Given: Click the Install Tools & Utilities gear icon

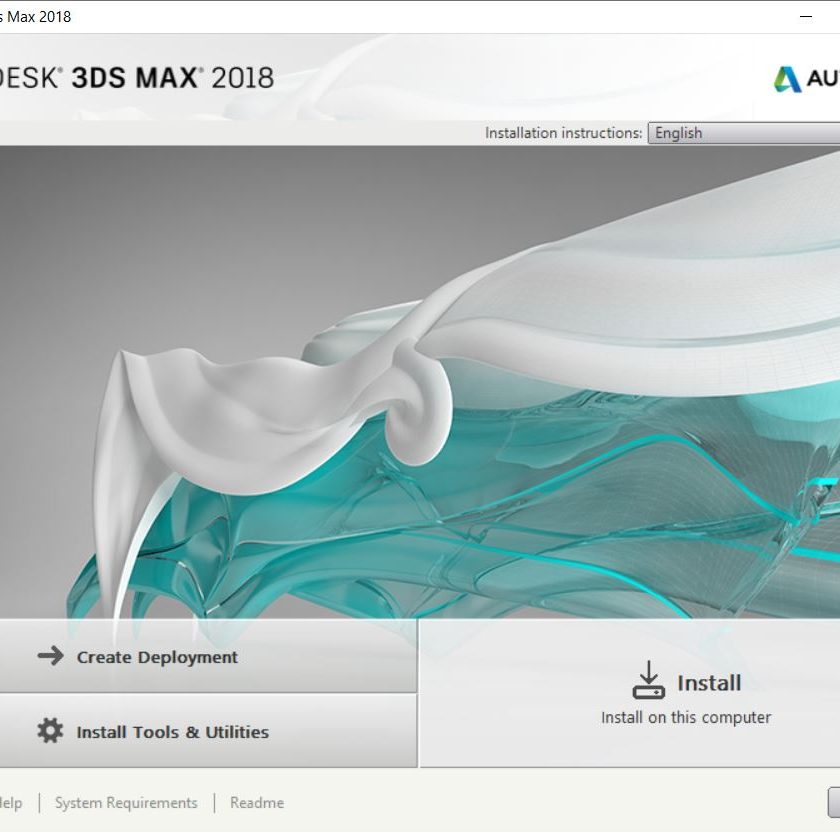Looking at the screenshot, I should pos(50,731).
